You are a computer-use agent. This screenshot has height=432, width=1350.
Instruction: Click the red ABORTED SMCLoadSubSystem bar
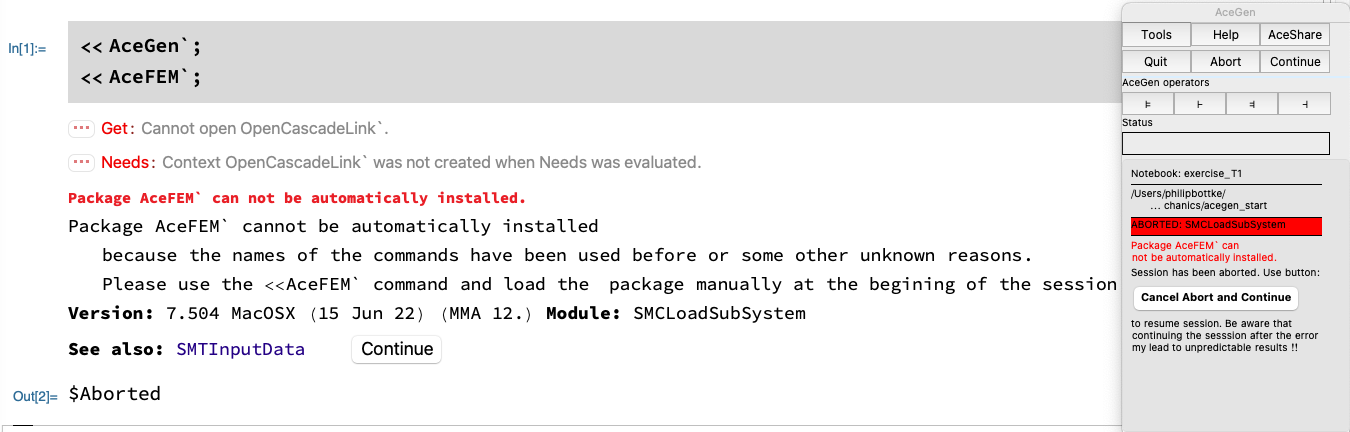coord(1226,226)
